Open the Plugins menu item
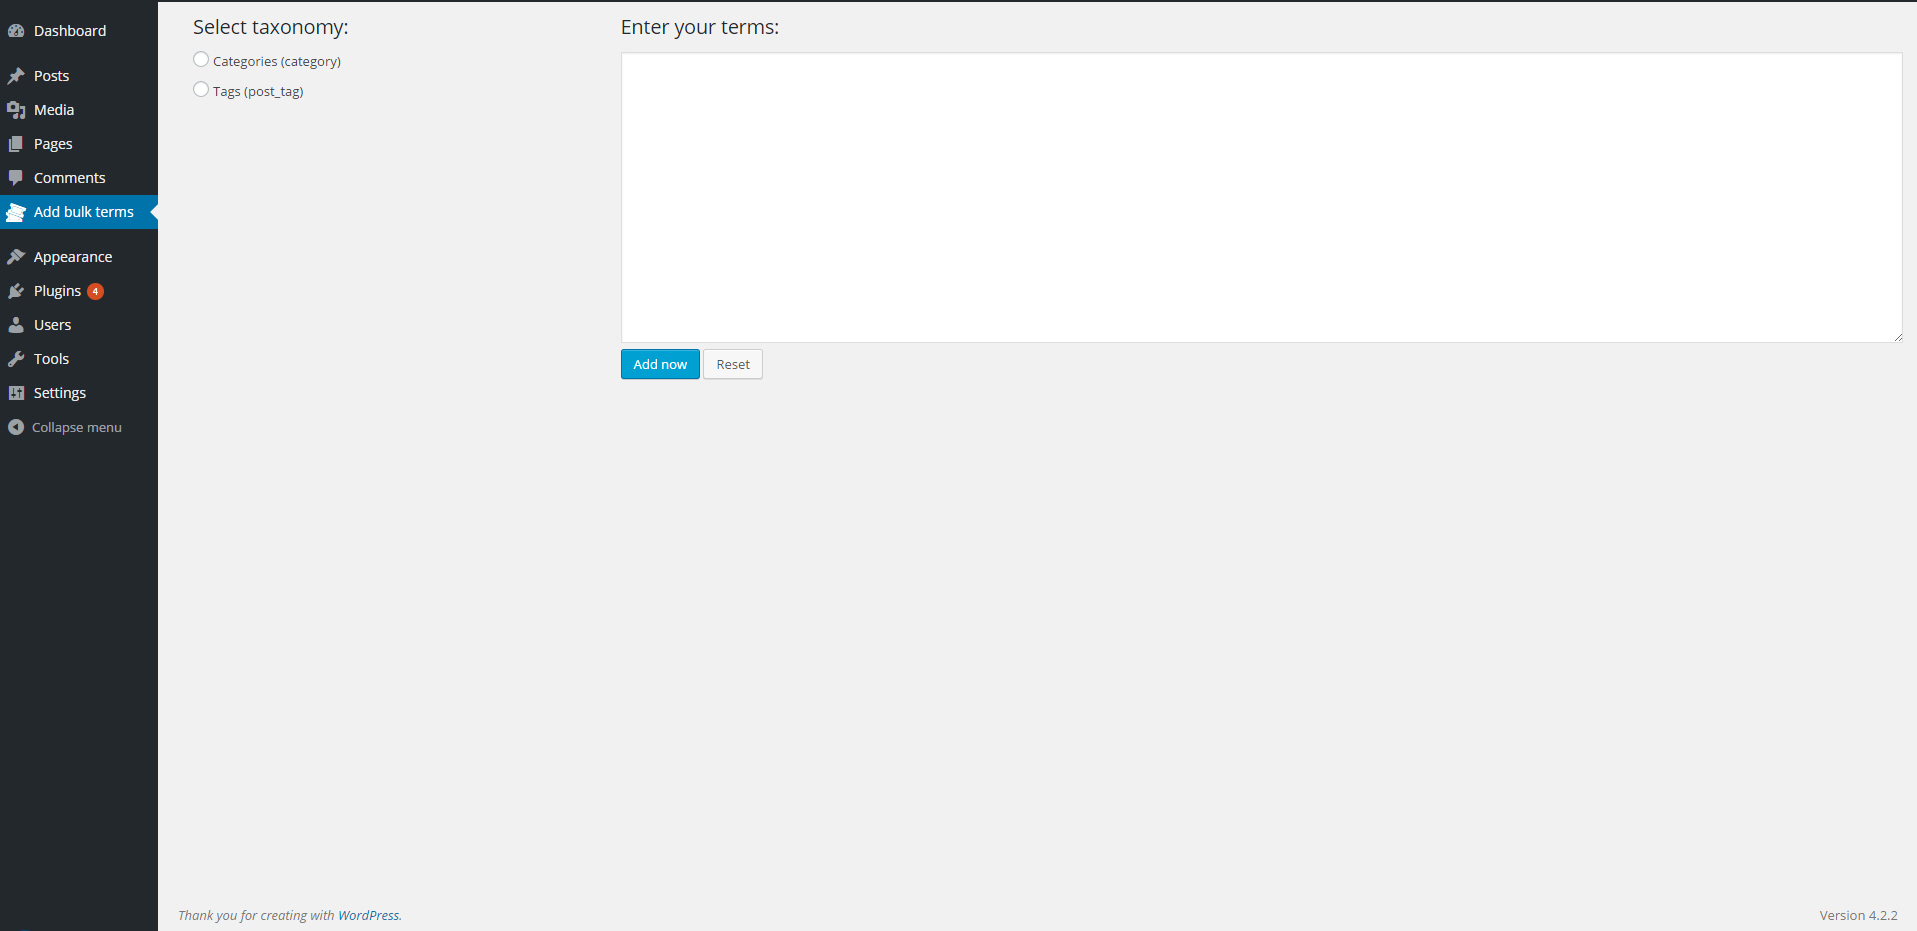1917x931 pixels. (x=79, y=291)
